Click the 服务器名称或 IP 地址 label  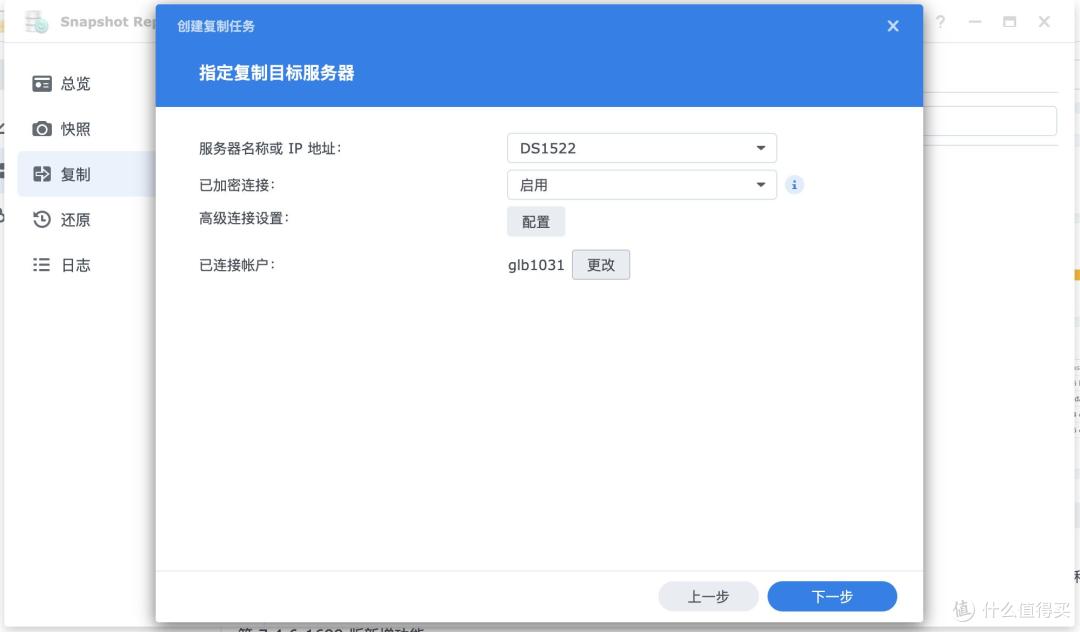pos(270,149)
